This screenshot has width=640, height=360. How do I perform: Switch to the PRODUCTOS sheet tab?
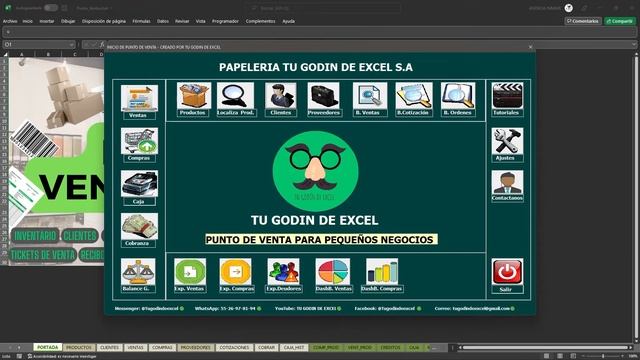click(x=79, y=347)
